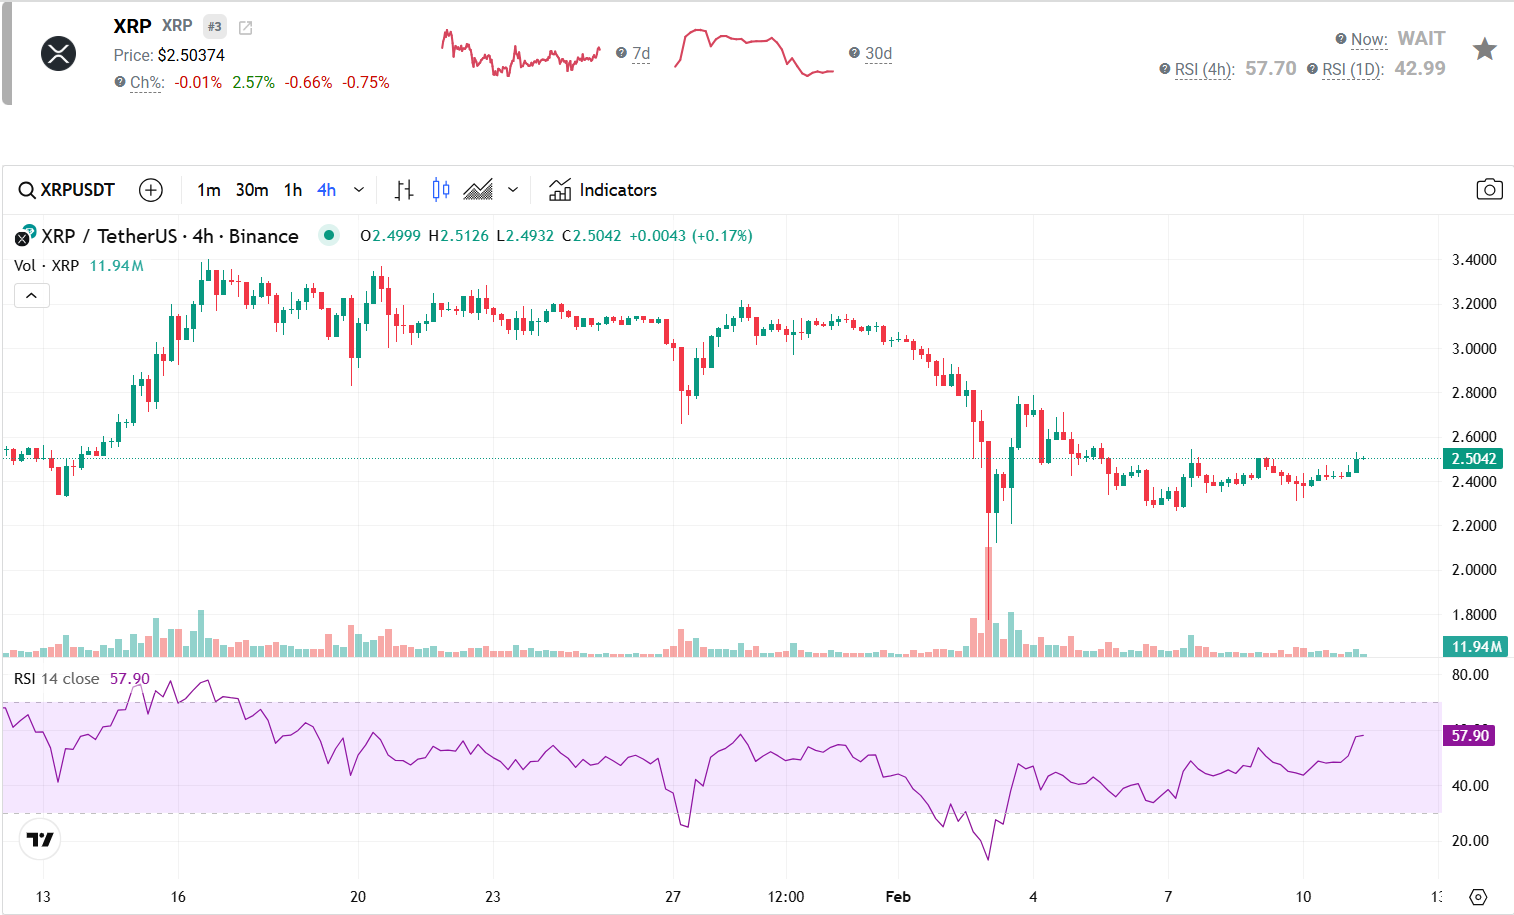
Task: Click the Now: signal label
Action: point(1369,40)
